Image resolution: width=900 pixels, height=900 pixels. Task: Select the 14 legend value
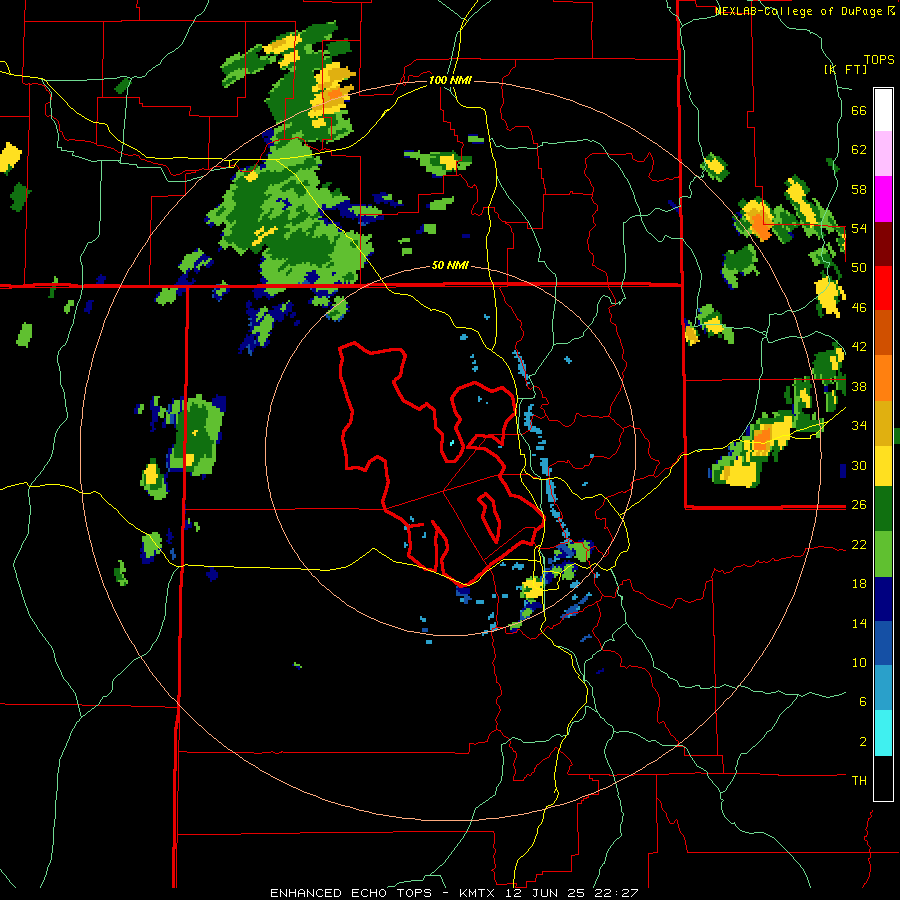click(x=859, y=623)
